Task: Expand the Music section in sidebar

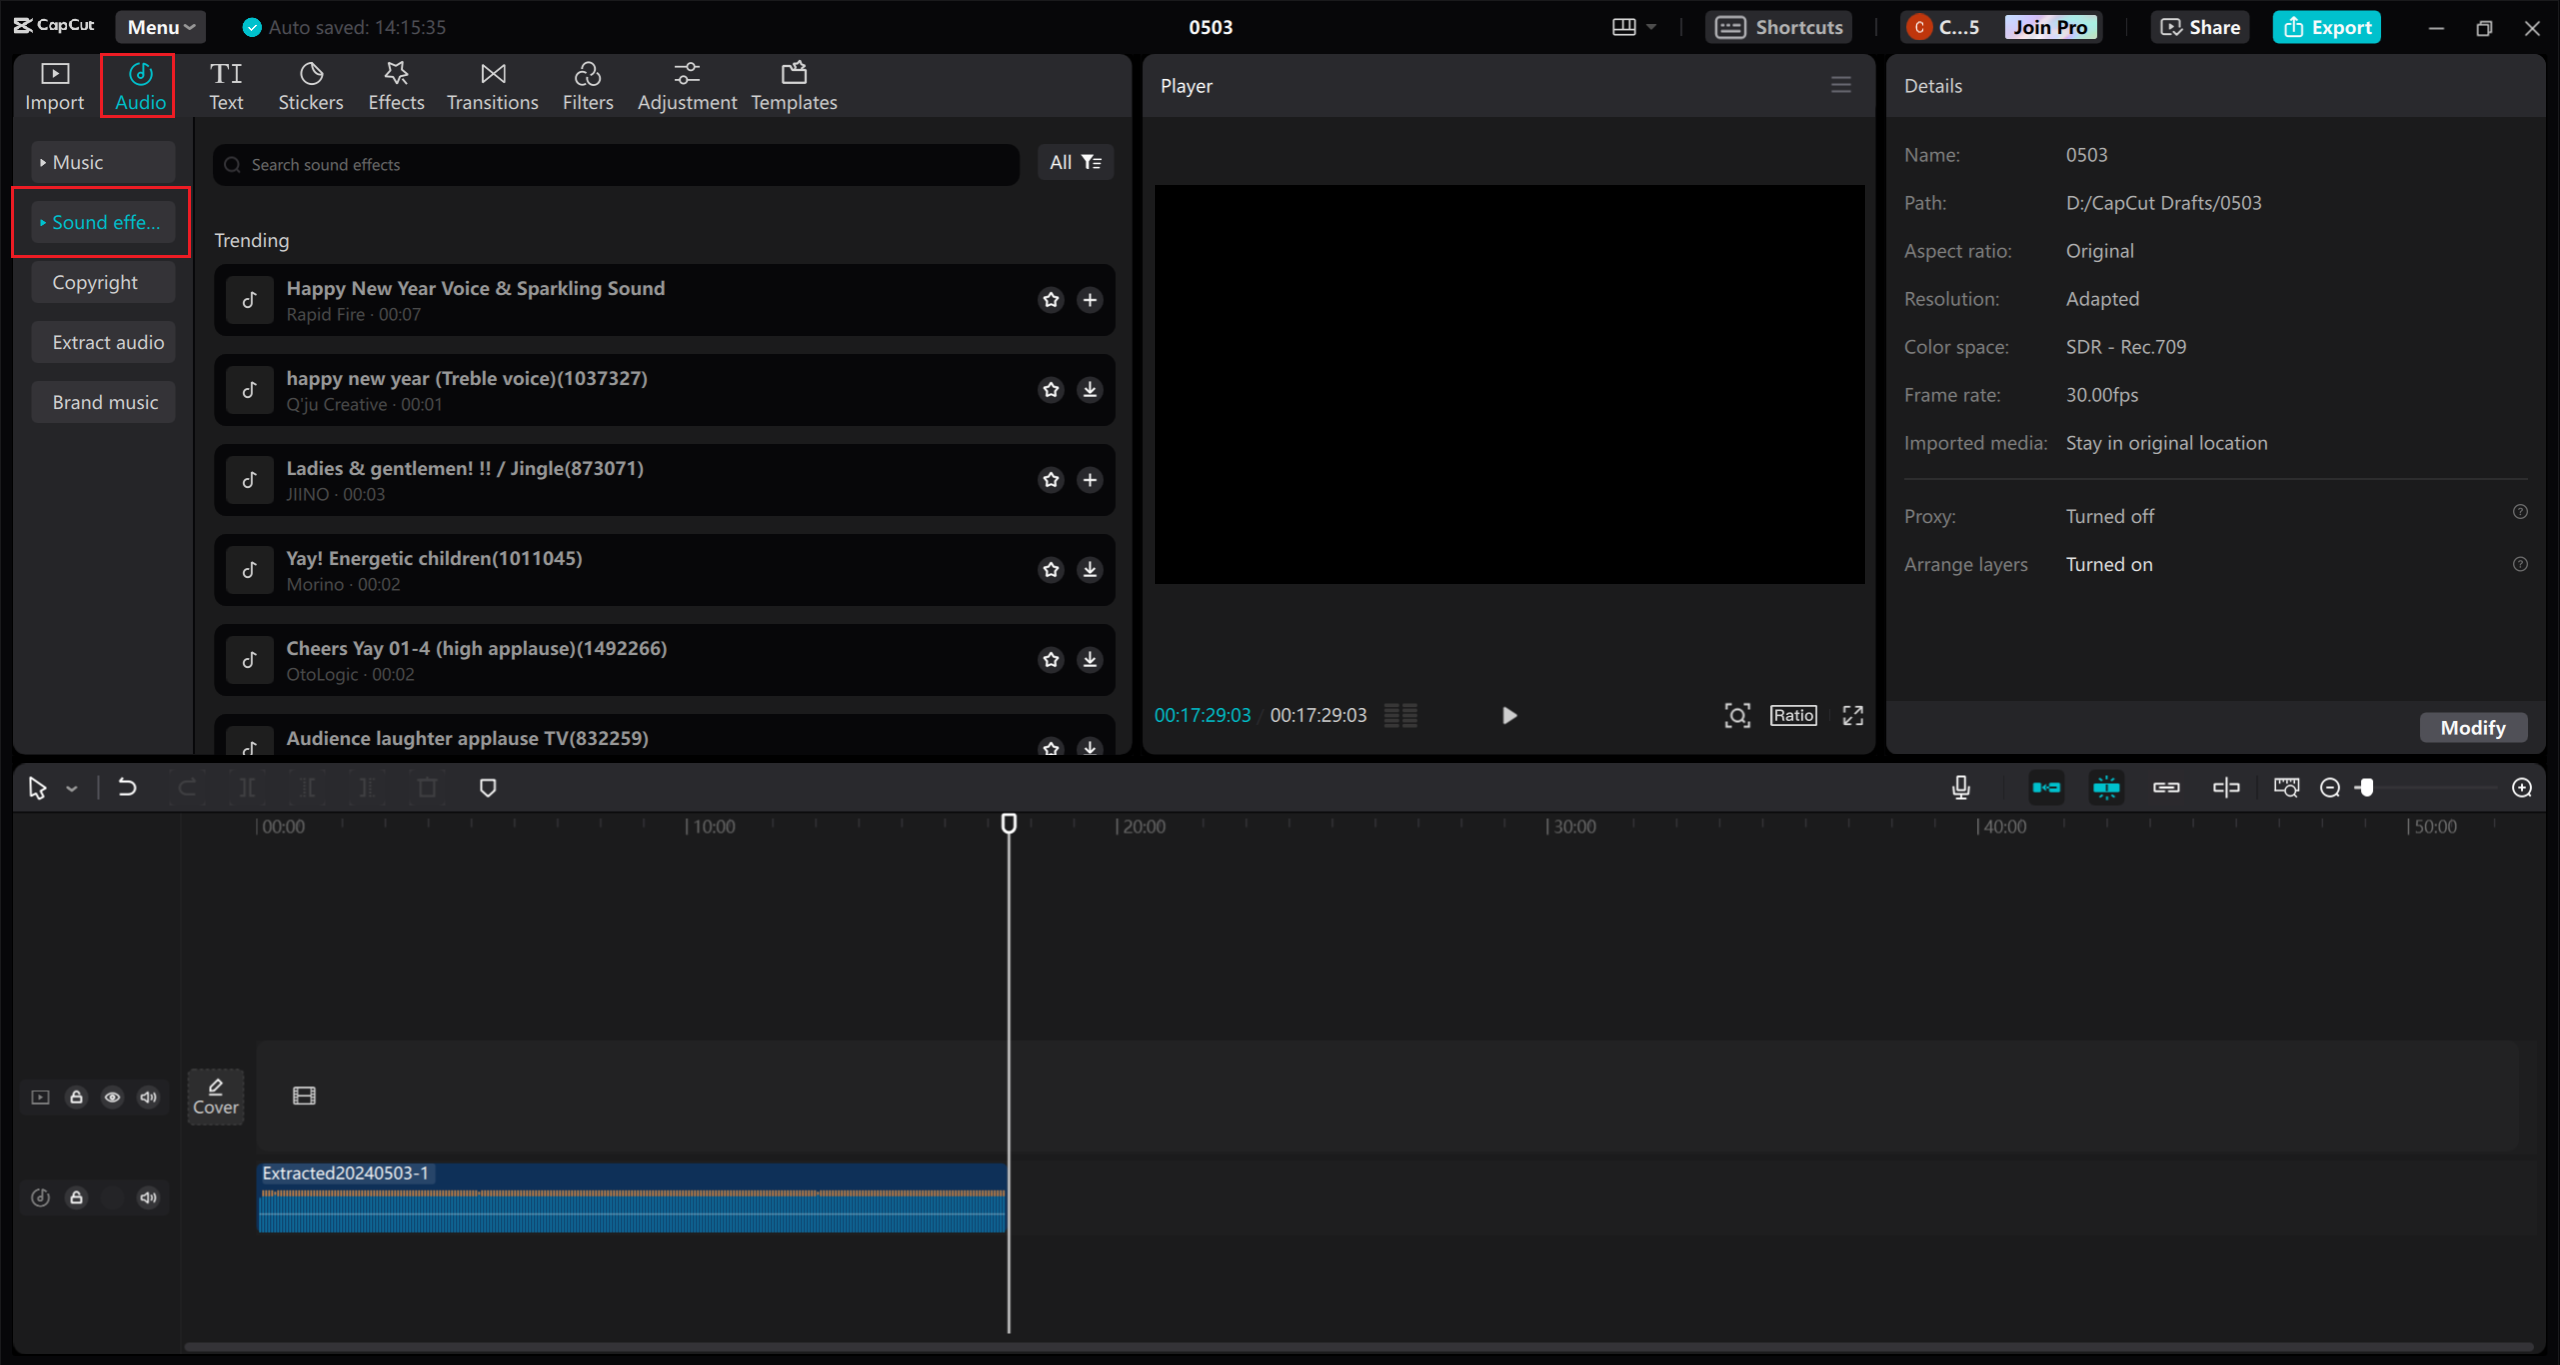Action: pos(101,161)
